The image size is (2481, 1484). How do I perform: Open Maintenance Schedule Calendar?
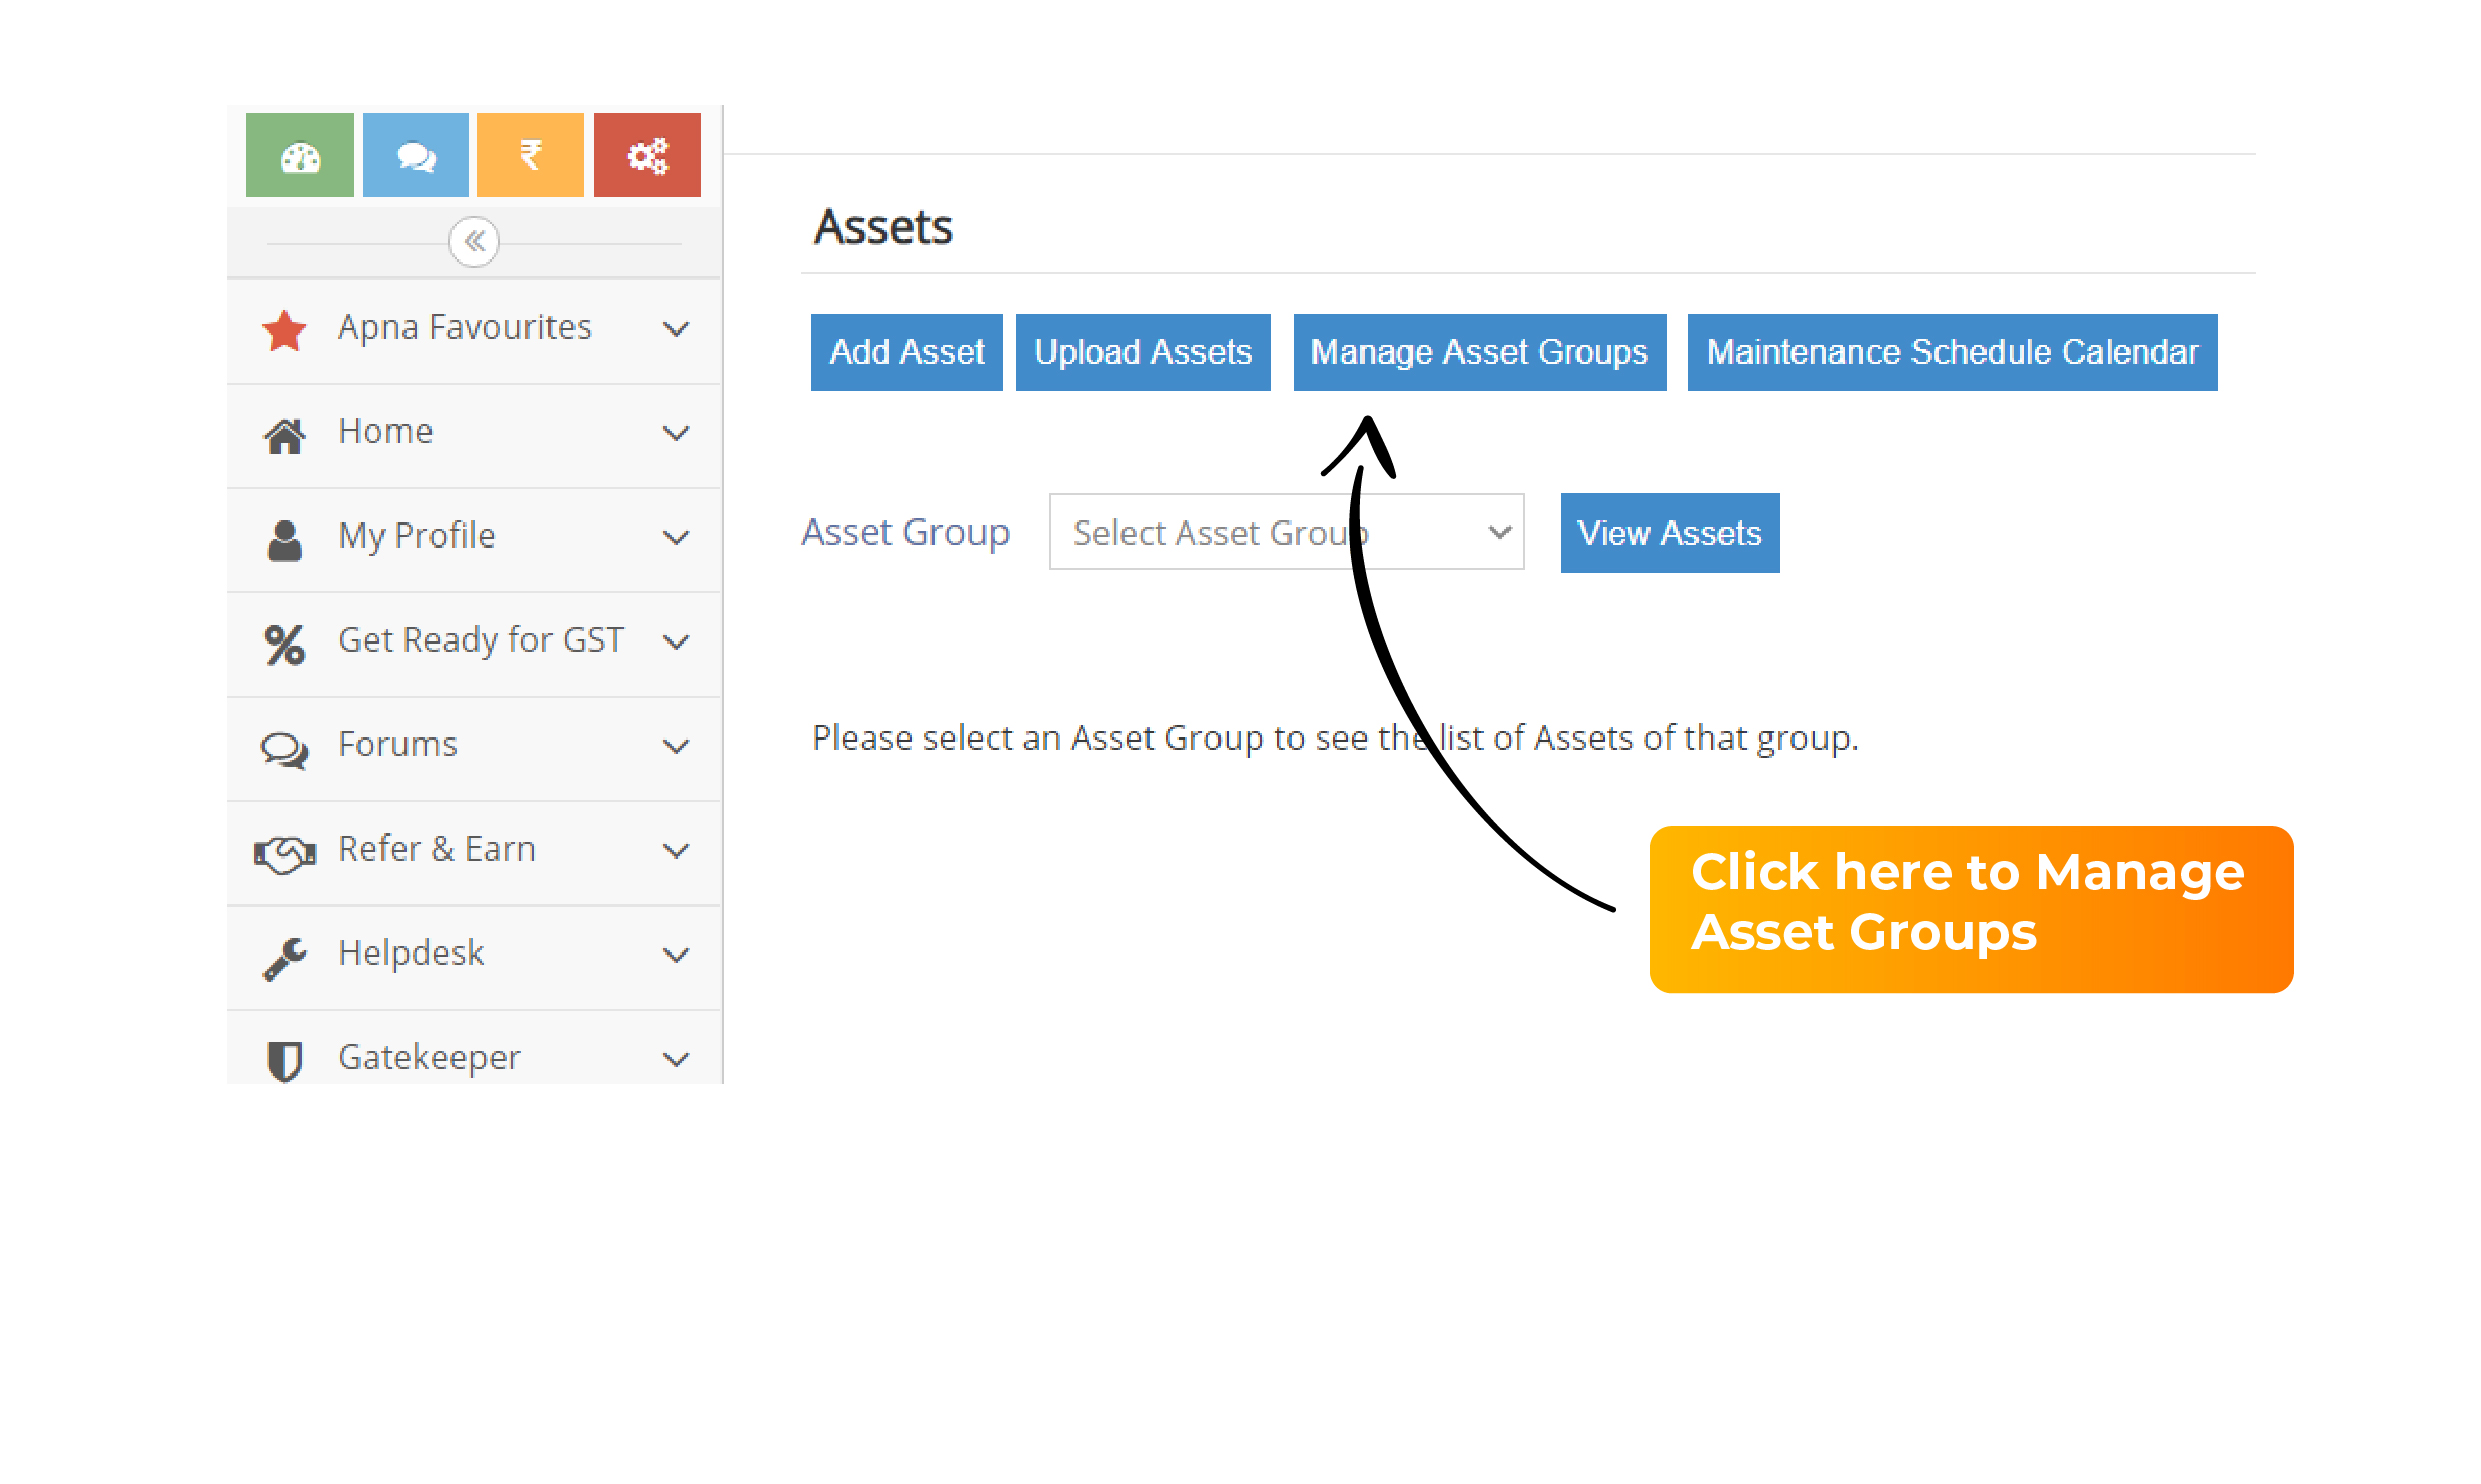[x=1952, y=352]
